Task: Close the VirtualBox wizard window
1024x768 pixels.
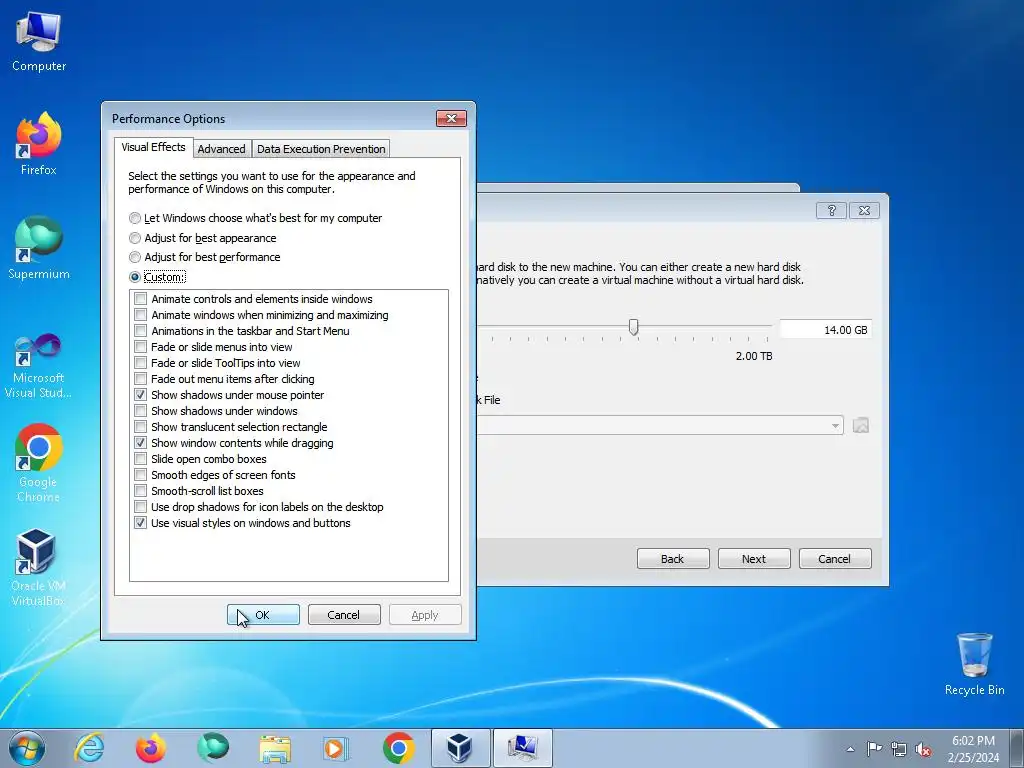Action: coord(864,210)
